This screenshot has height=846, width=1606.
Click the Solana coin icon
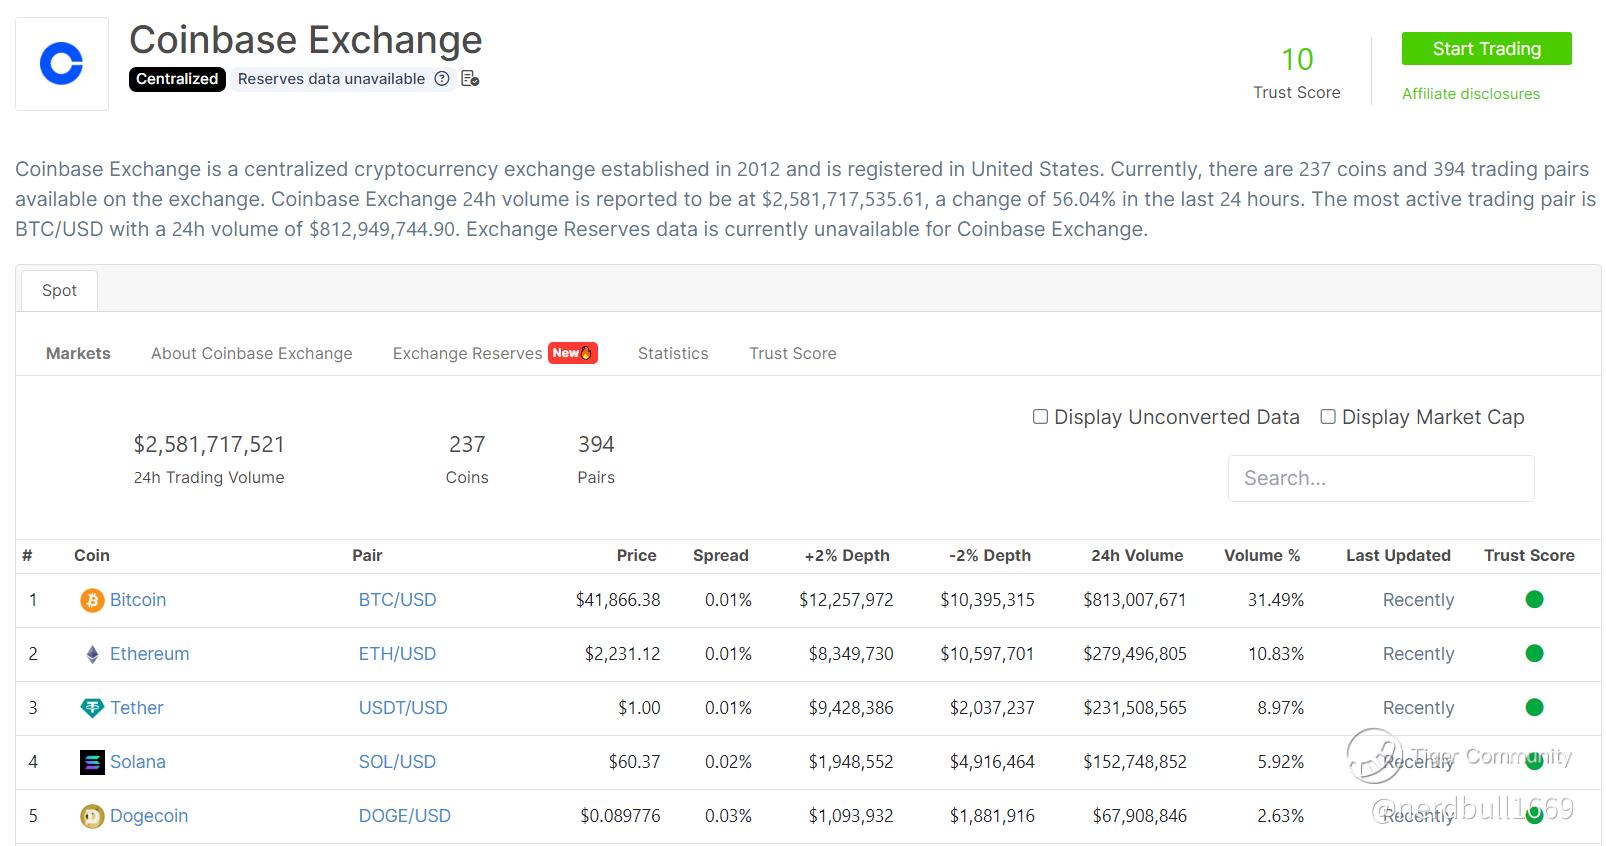(x=92, y=762)
